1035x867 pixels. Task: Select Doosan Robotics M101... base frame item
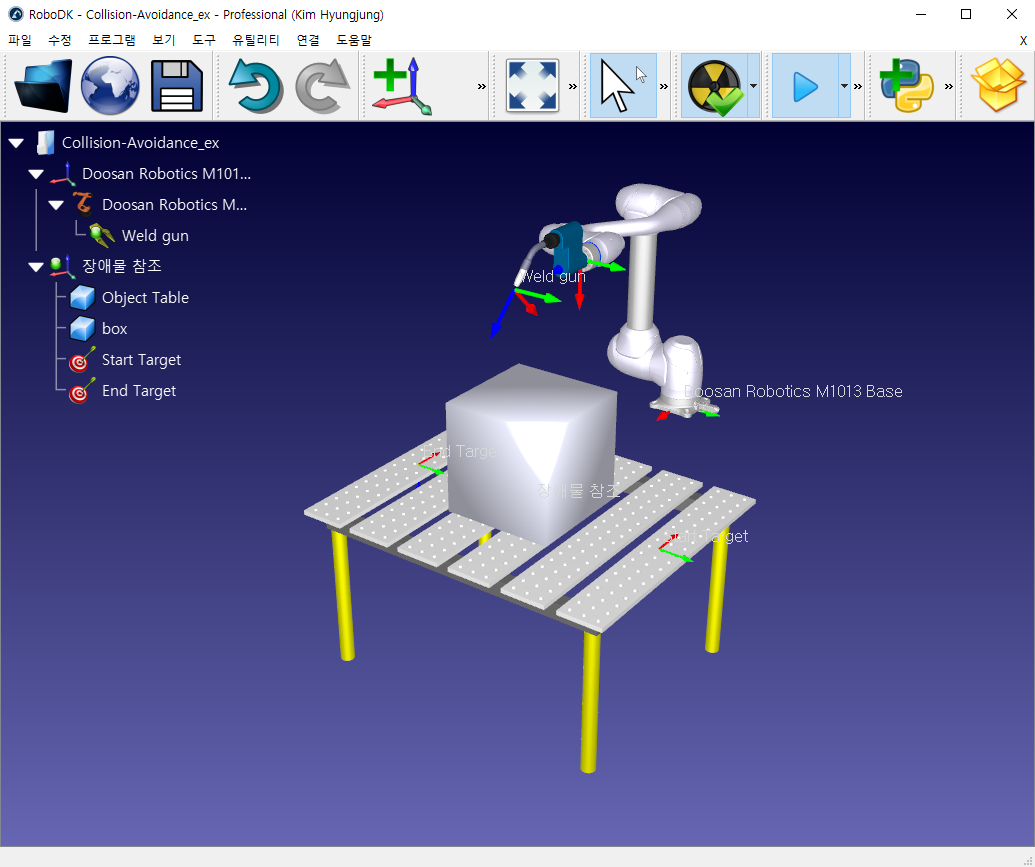pyautogui.click(x=166, y=174)
